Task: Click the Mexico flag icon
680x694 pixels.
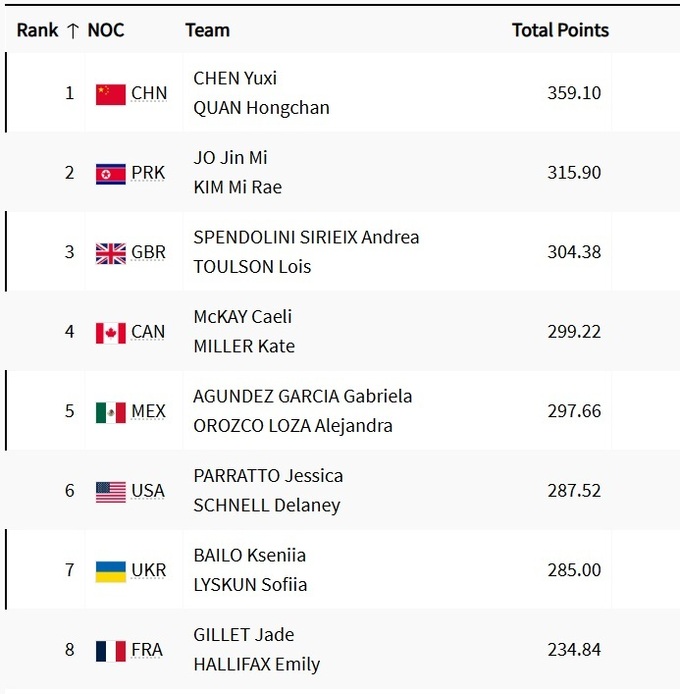Action: (x=111, y=412)
